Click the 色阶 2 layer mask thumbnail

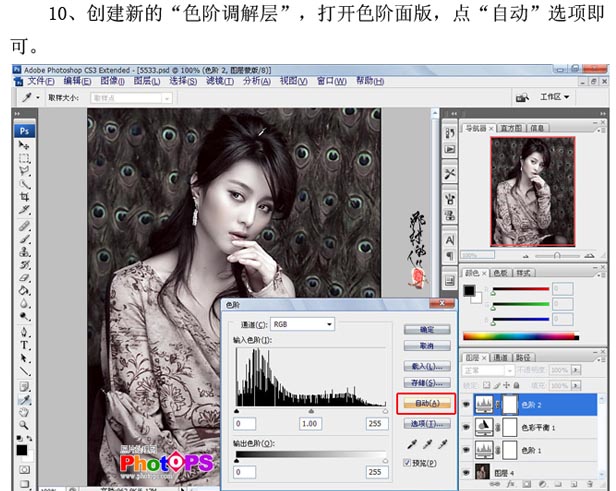510,405
